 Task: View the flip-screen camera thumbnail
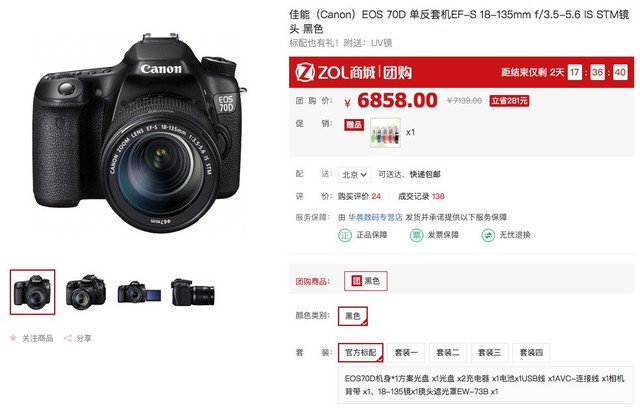pos(139,292)
